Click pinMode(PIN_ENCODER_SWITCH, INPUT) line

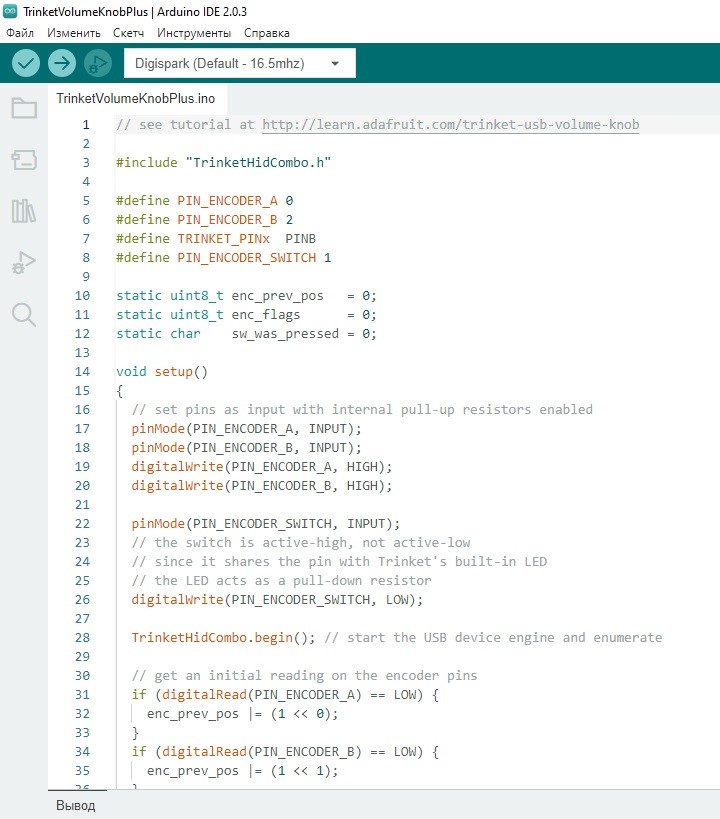tap(265, 524)
